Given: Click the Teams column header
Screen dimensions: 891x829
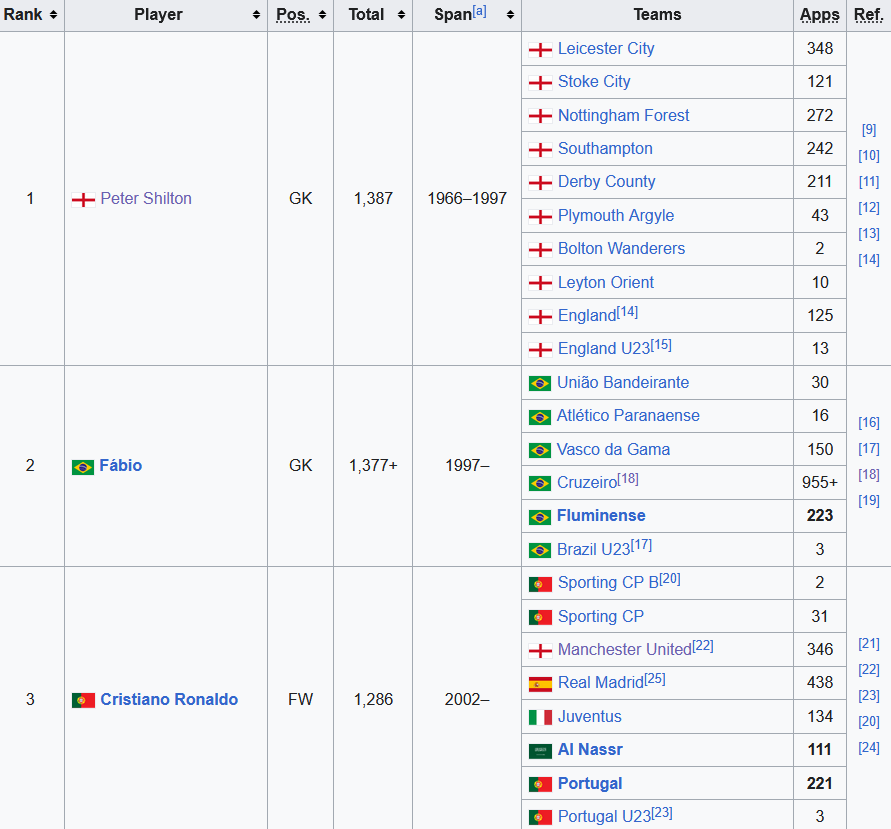Looking at the screenshot, I should pos(657,15).
